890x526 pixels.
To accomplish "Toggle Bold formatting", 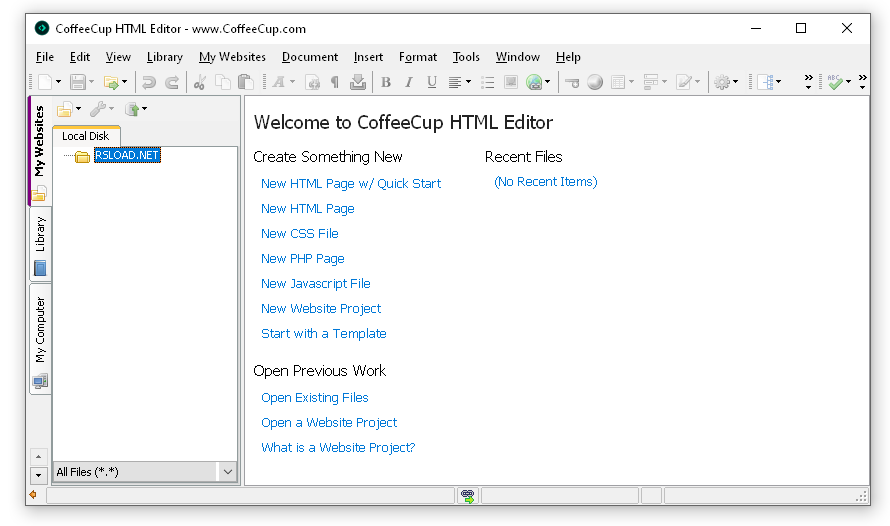I will pos(386,82).
